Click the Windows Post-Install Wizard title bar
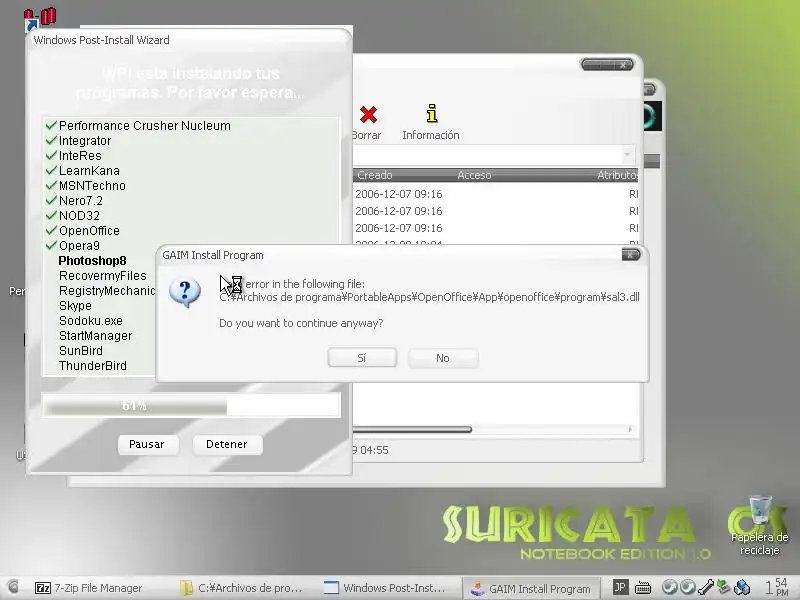The height and width of the screenshot is (600, 800). pos(189,40)
